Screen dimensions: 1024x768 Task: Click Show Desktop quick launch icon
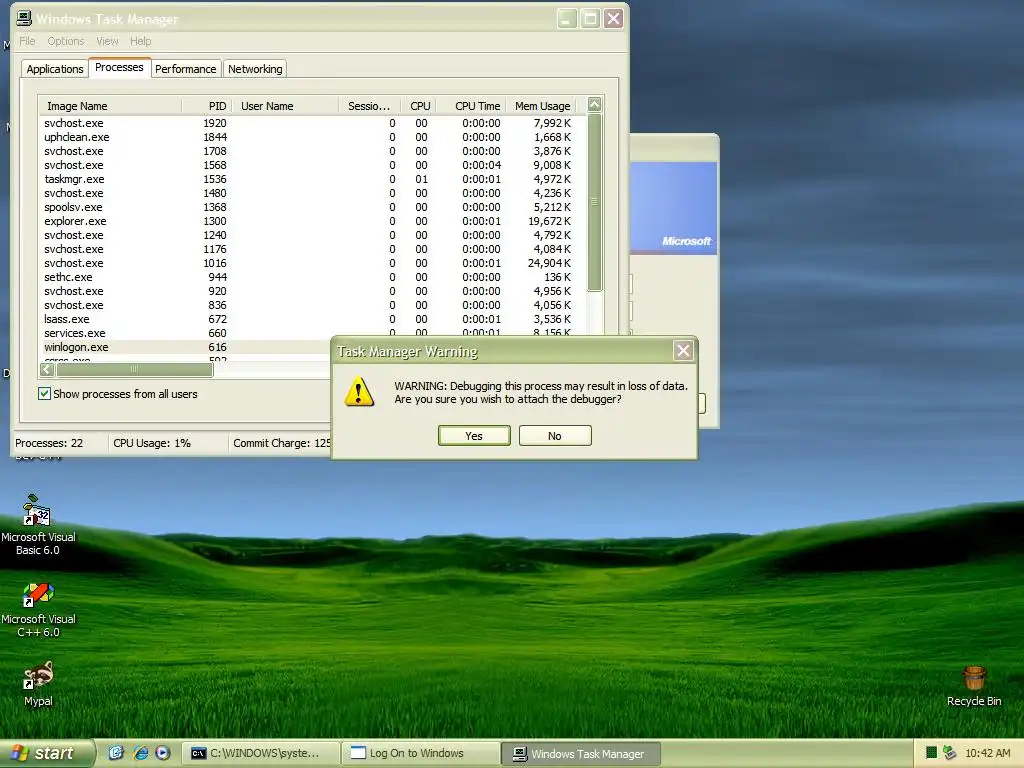(x=116, y=753)
